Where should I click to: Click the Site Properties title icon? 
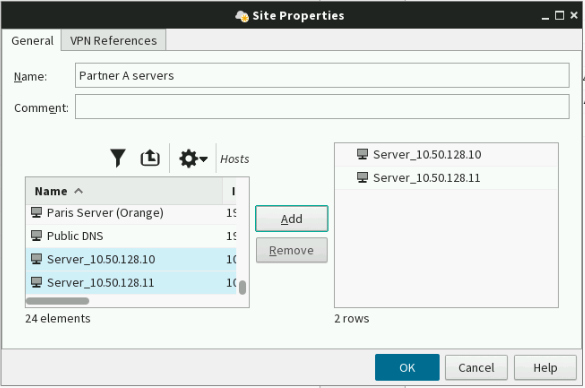click(x=242, y=16)
